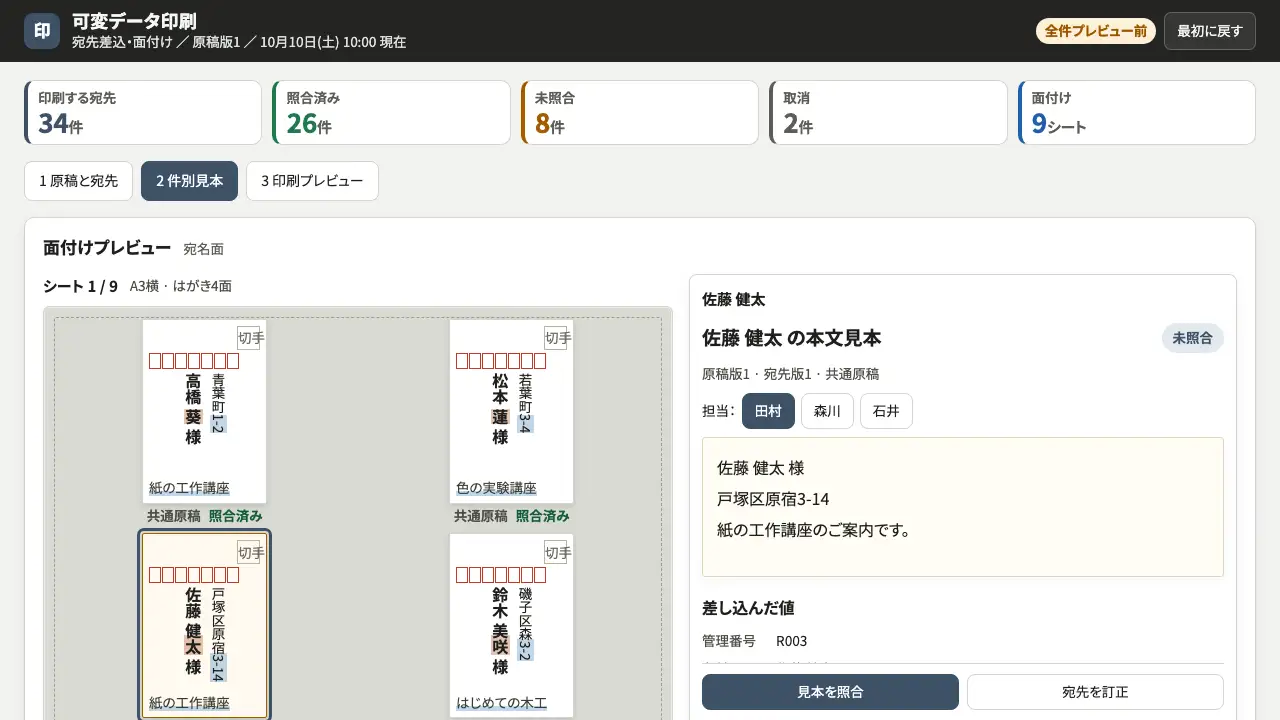Select the 2 件別見本 tab
The width and height of the screenshot is (1280, 720).
189,181
